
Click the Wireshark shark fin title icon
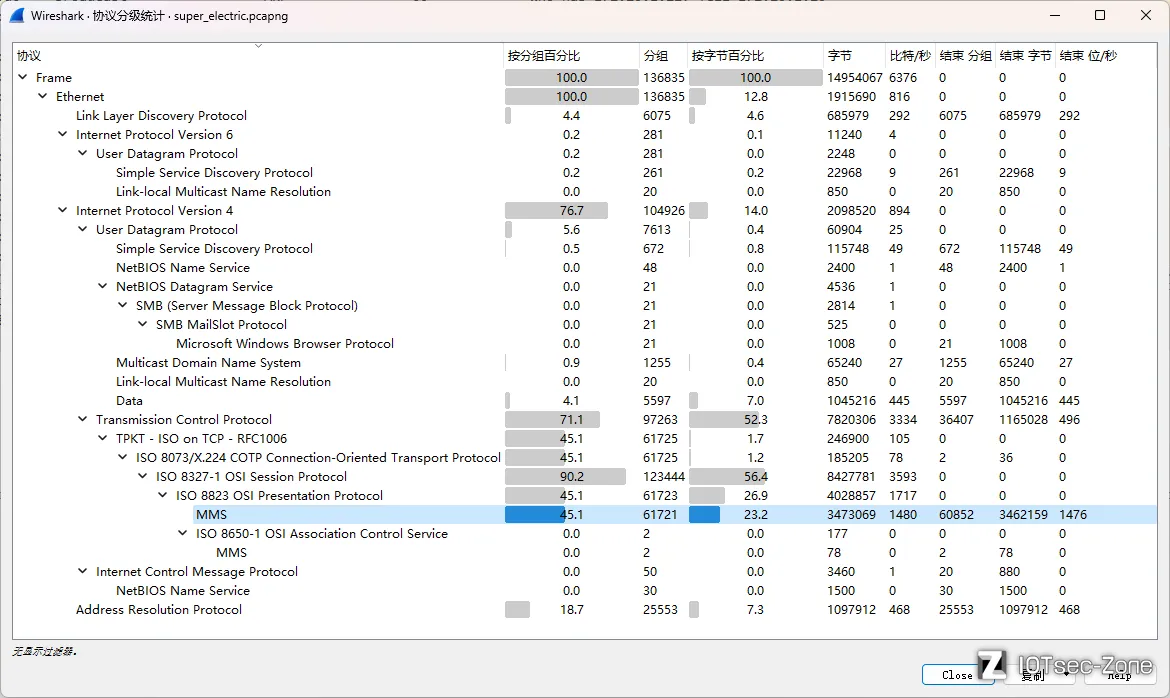coord(17,15)
